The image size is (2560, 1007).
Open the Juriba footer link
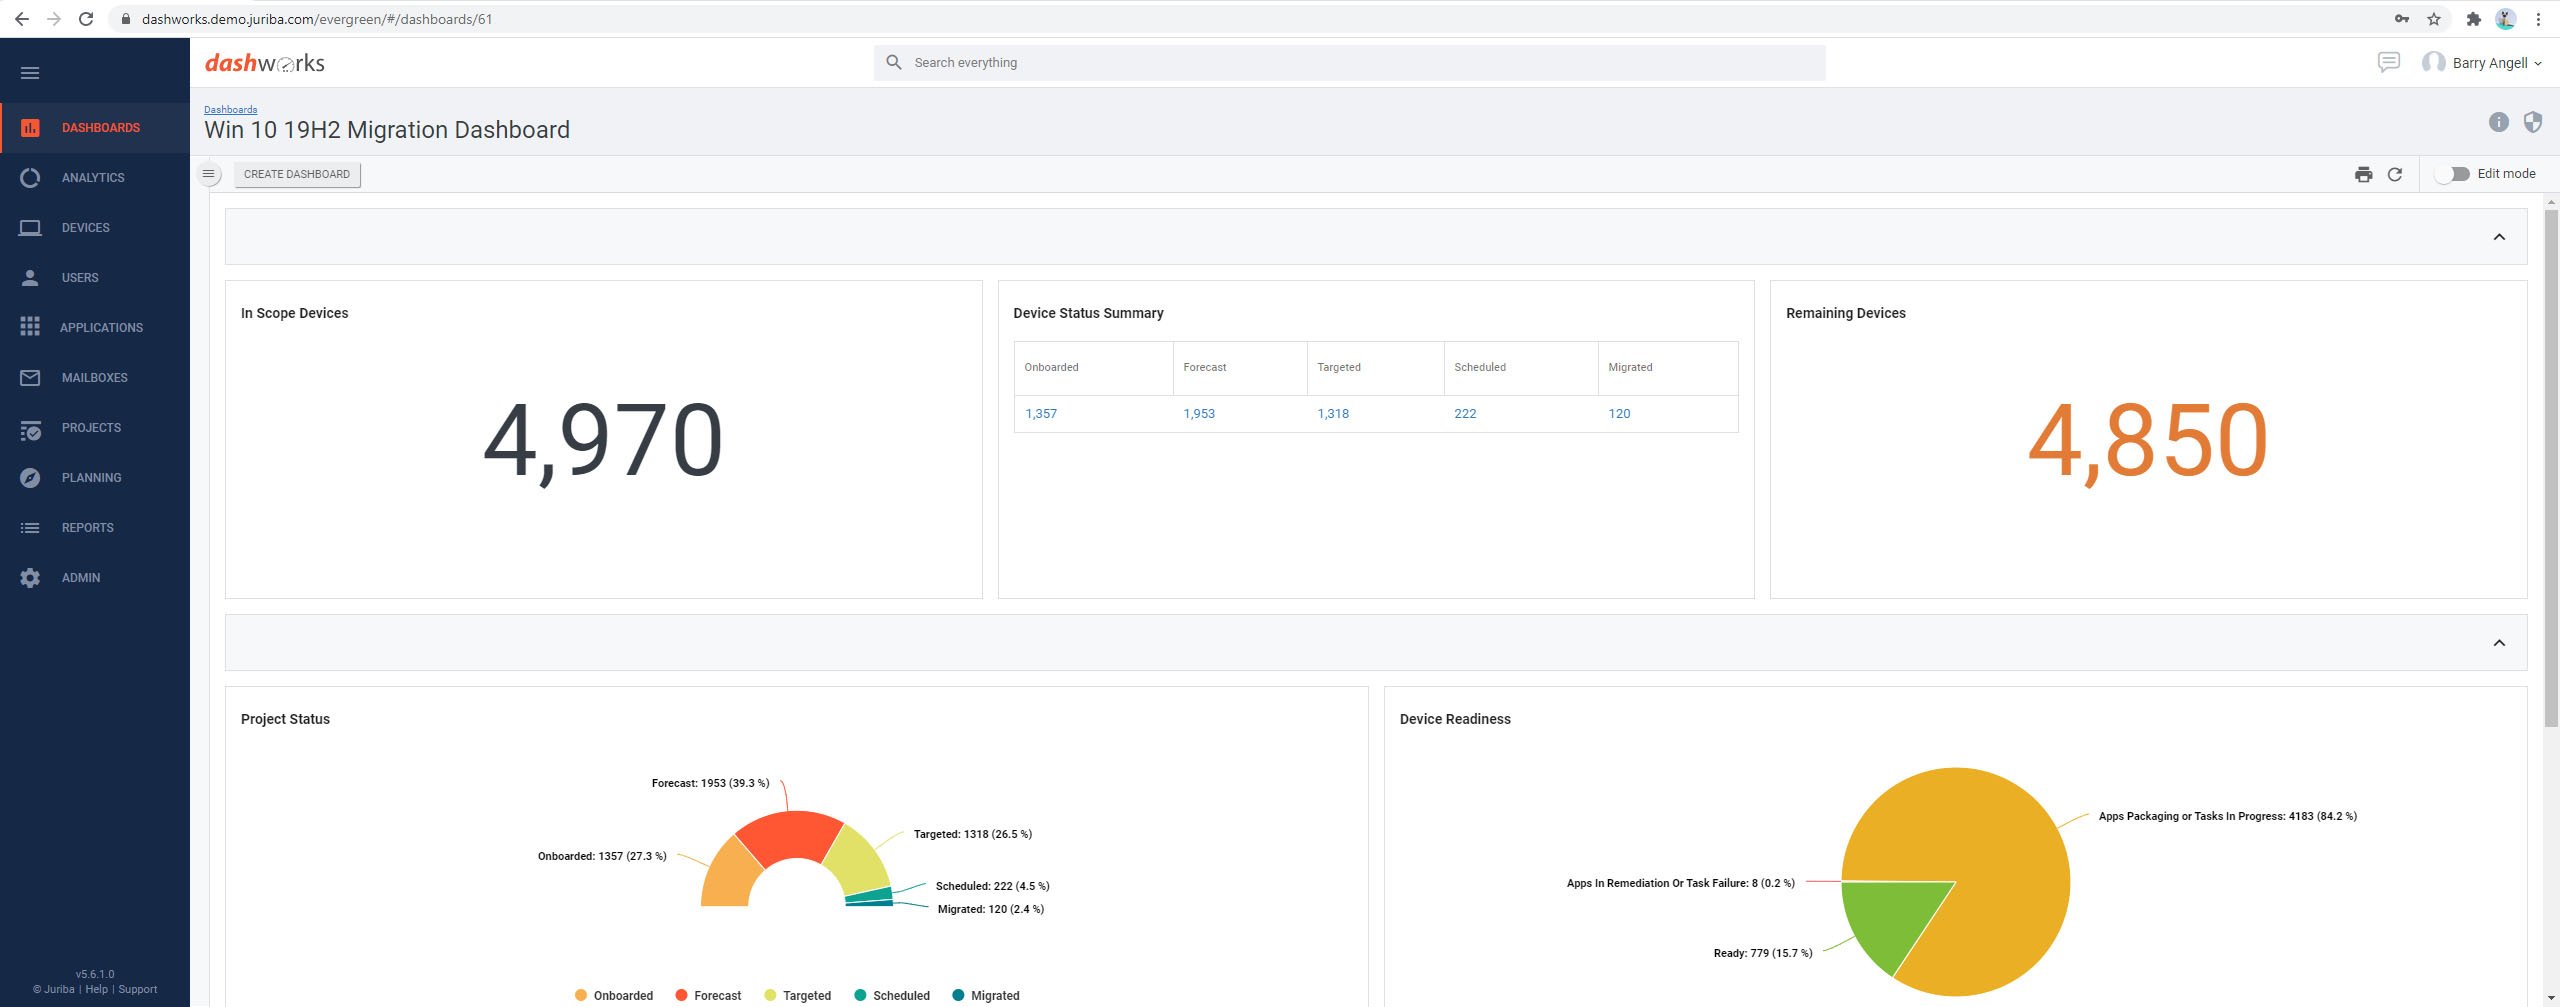point(59,989)
